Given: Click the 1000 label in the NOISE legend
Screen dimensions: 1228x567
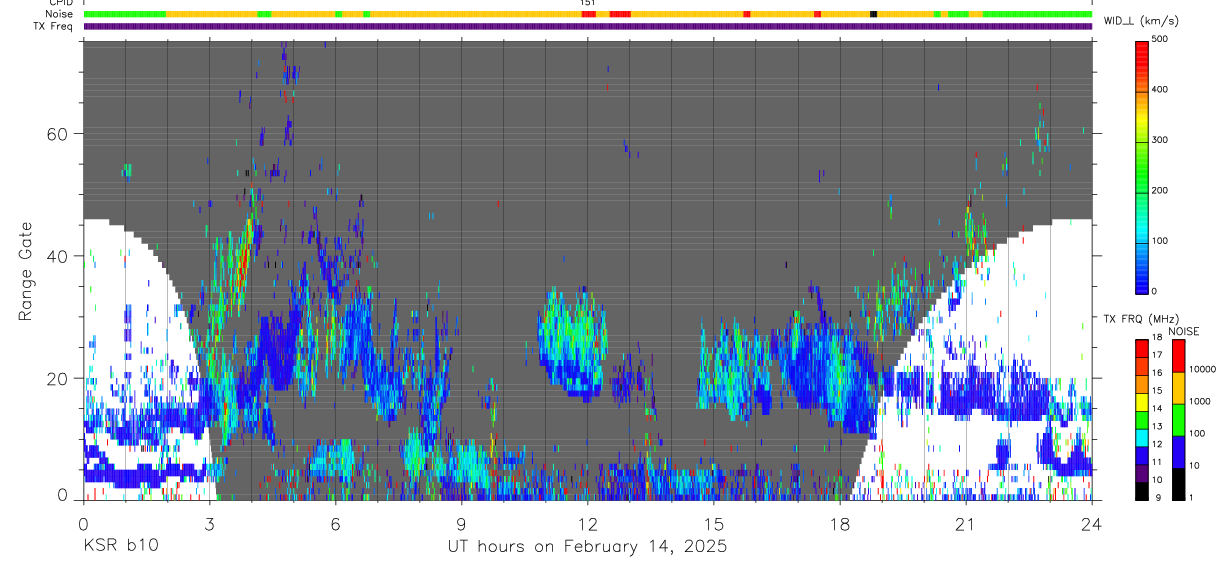Looking at the screenshot, I should (x=1200, y=401).
